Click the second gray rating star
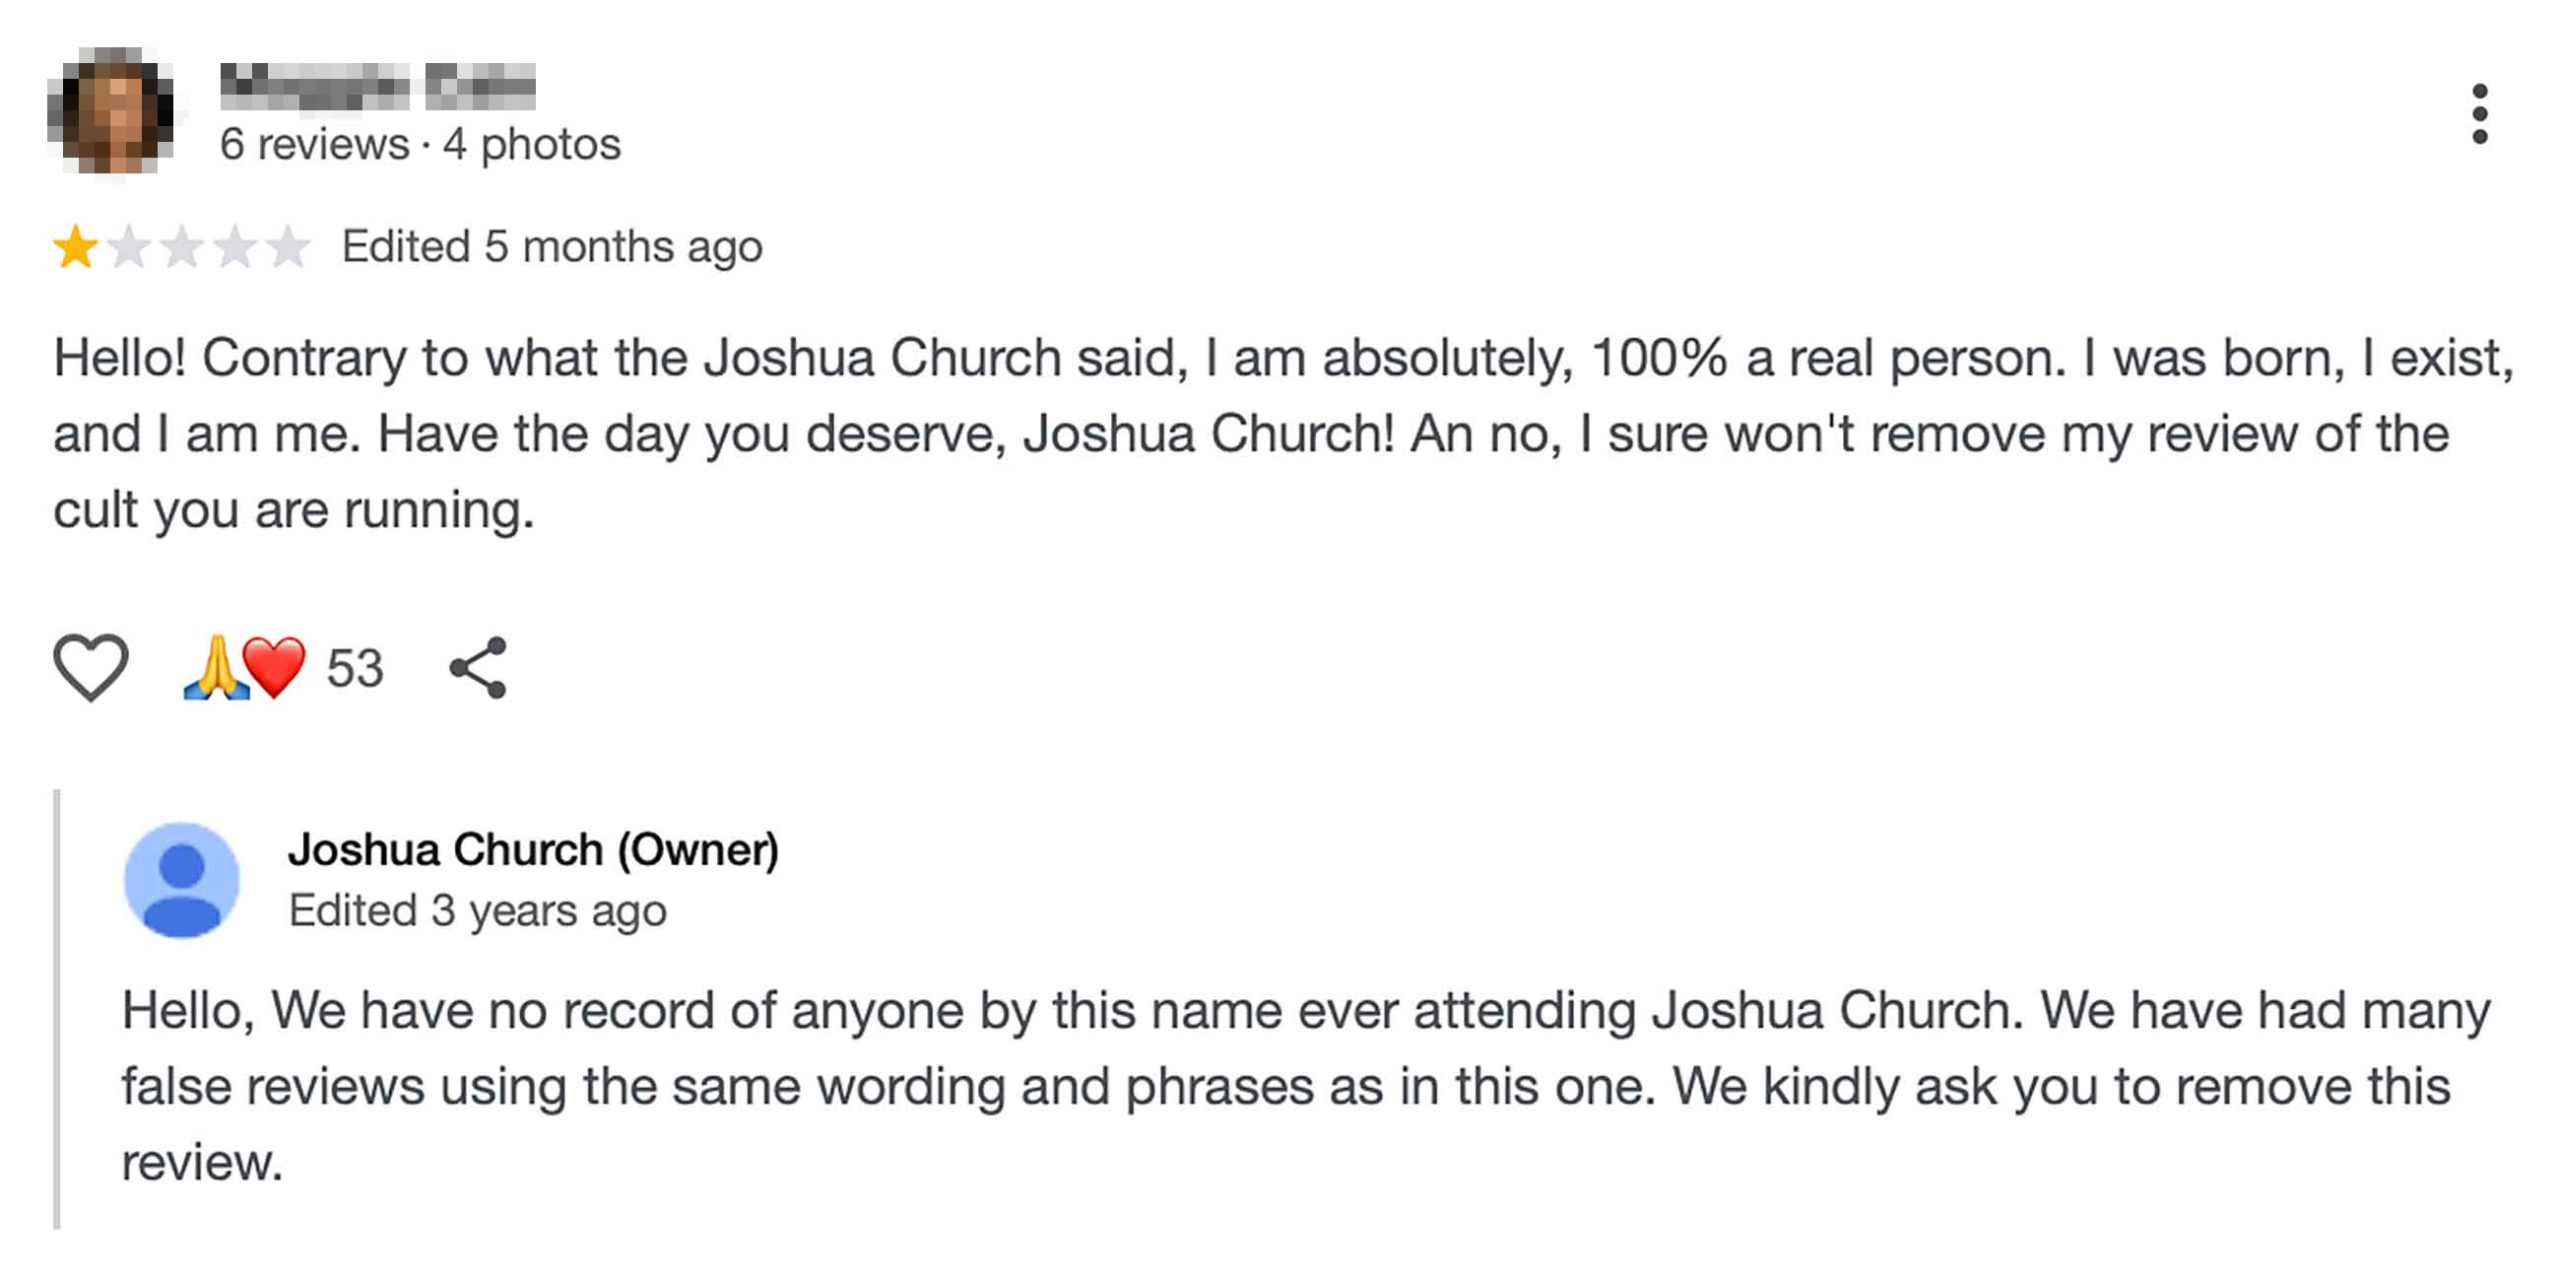Image resolution: width=2560 pixels, height=1275 pixels. click(128, 247)
